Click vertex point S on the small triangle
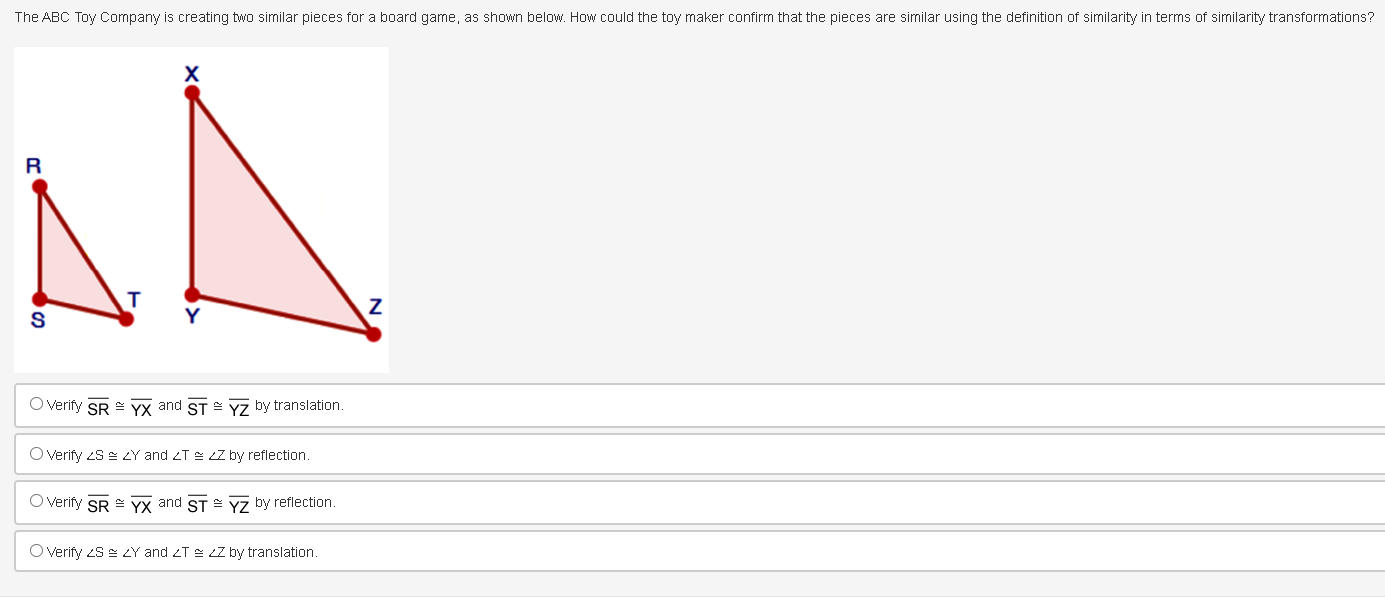Viewport: 1385px width, 606px height. [40, 297]
